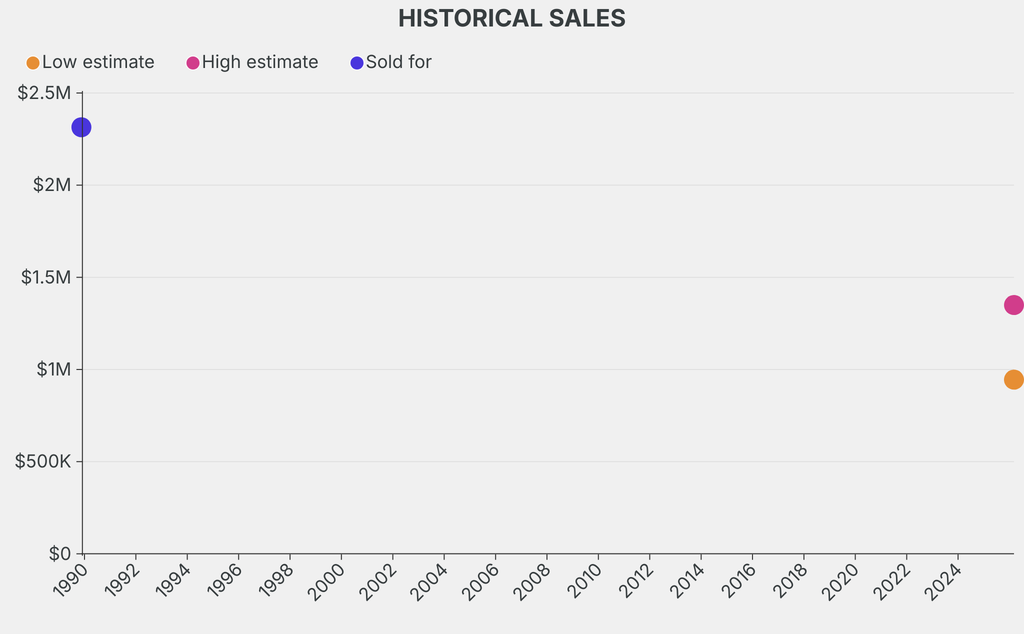
Task: Toggle the Low estimate series label
Action: 98,62
